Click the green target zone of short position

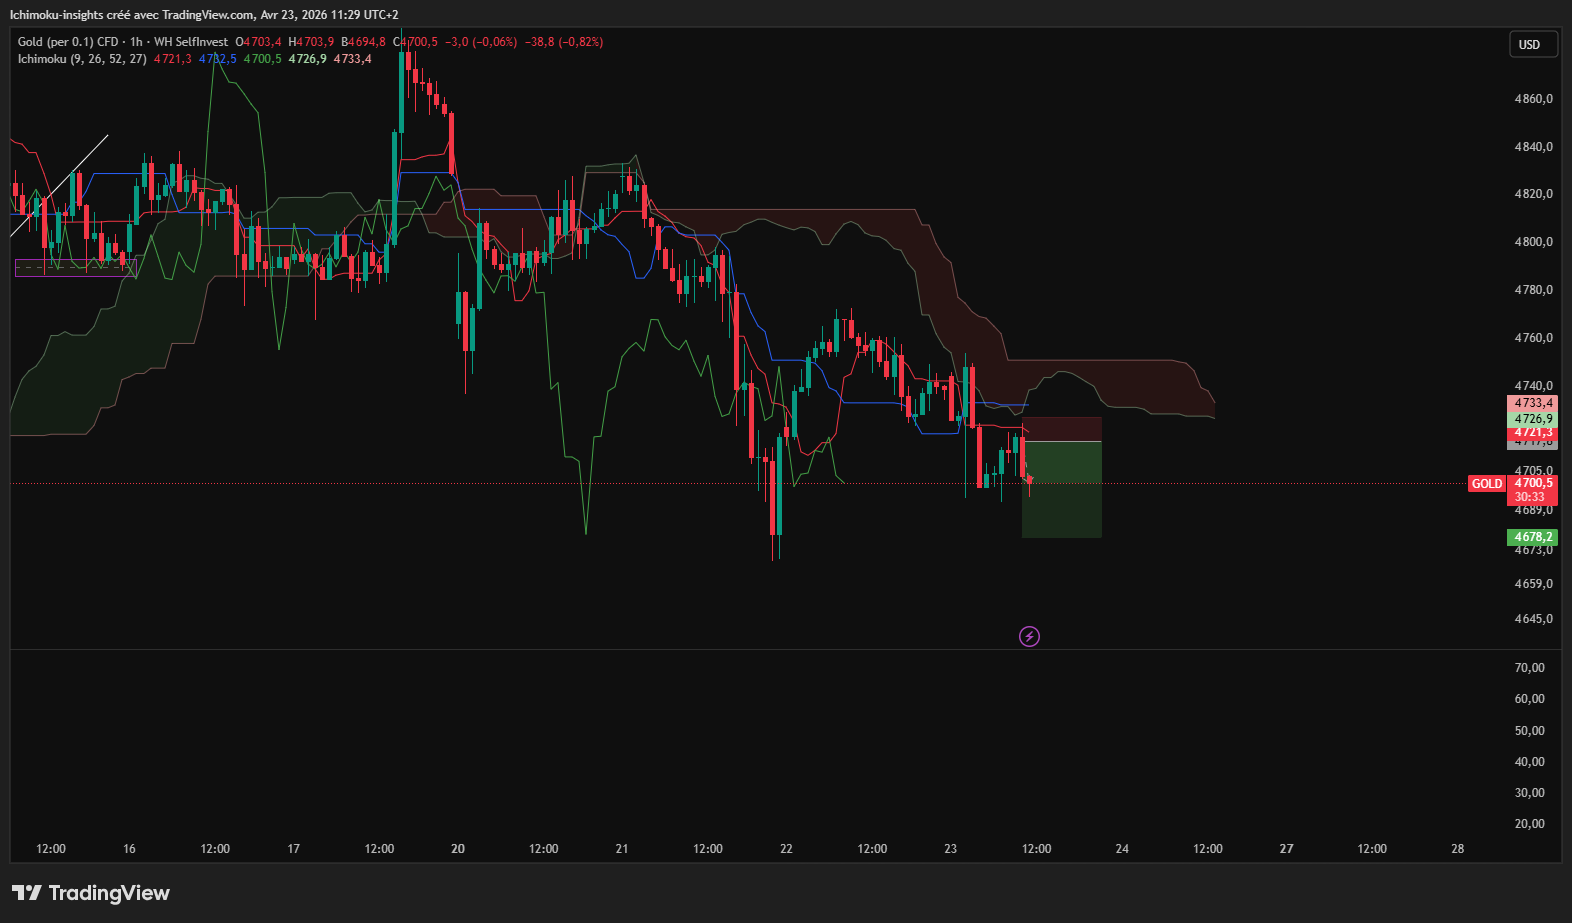[x=1062, y=490]
